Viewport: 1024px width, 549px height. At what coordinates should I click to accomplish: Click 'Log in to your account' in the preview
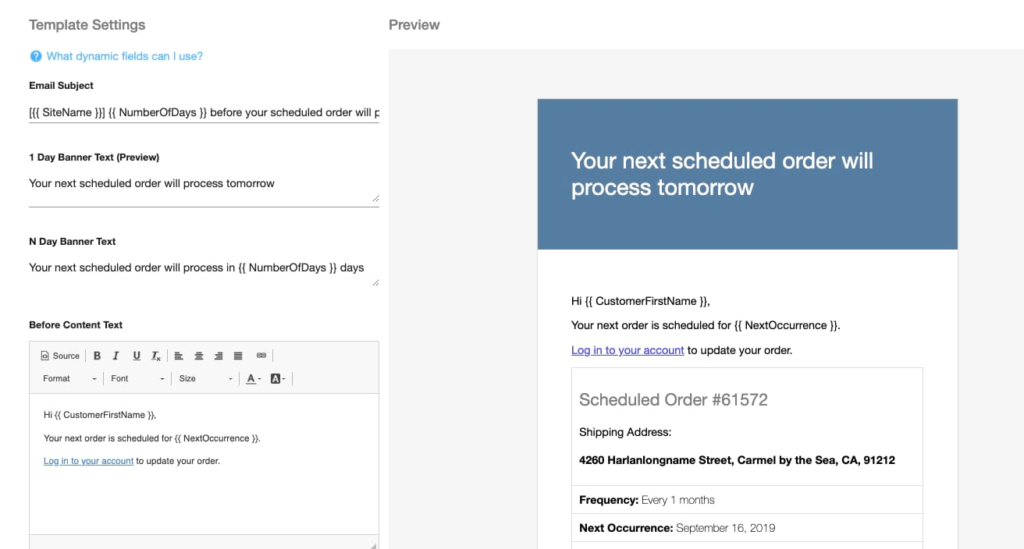[x=627, y=350]
